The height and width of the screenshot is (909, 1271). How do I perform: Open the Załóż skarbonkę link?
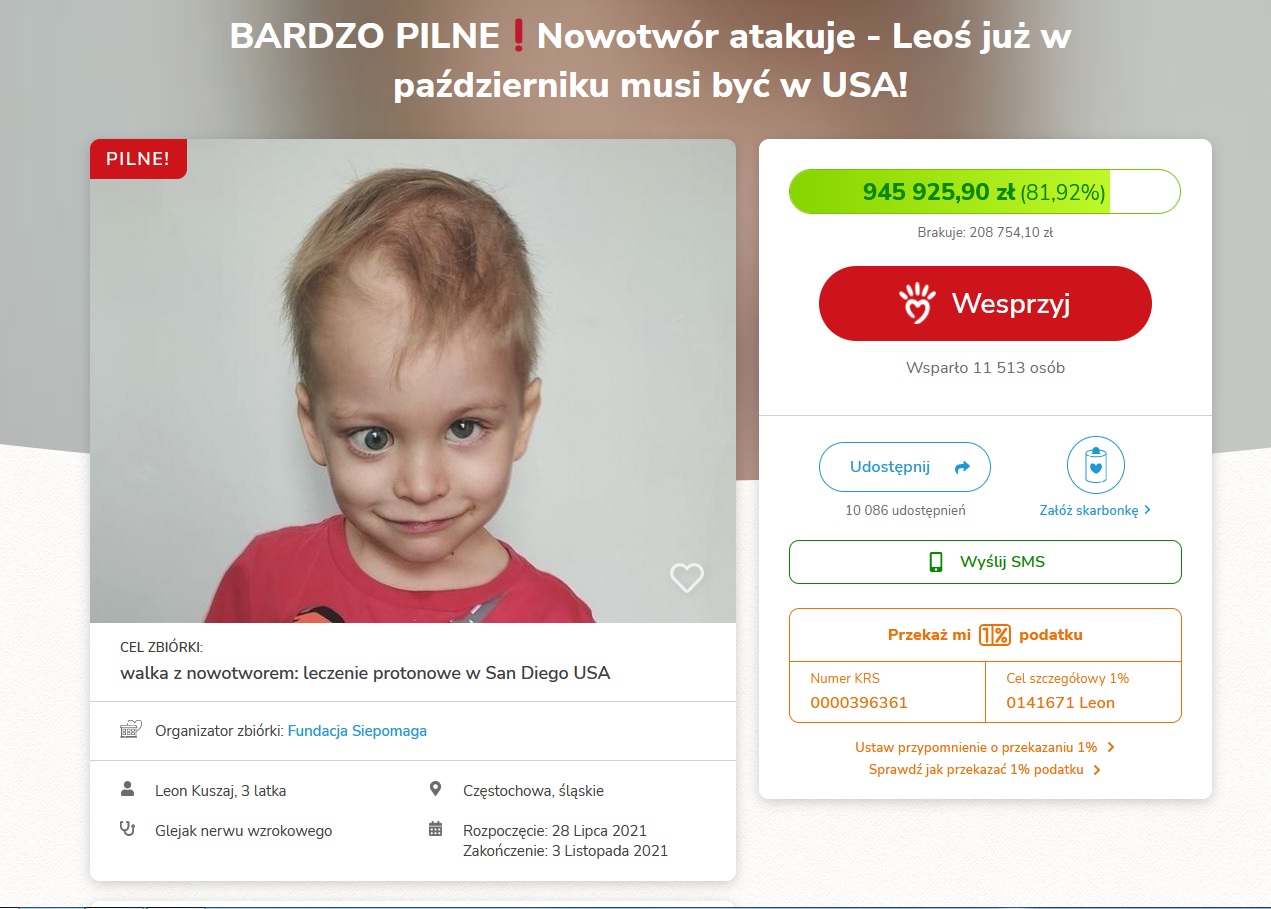click(x=1095, y=510)
